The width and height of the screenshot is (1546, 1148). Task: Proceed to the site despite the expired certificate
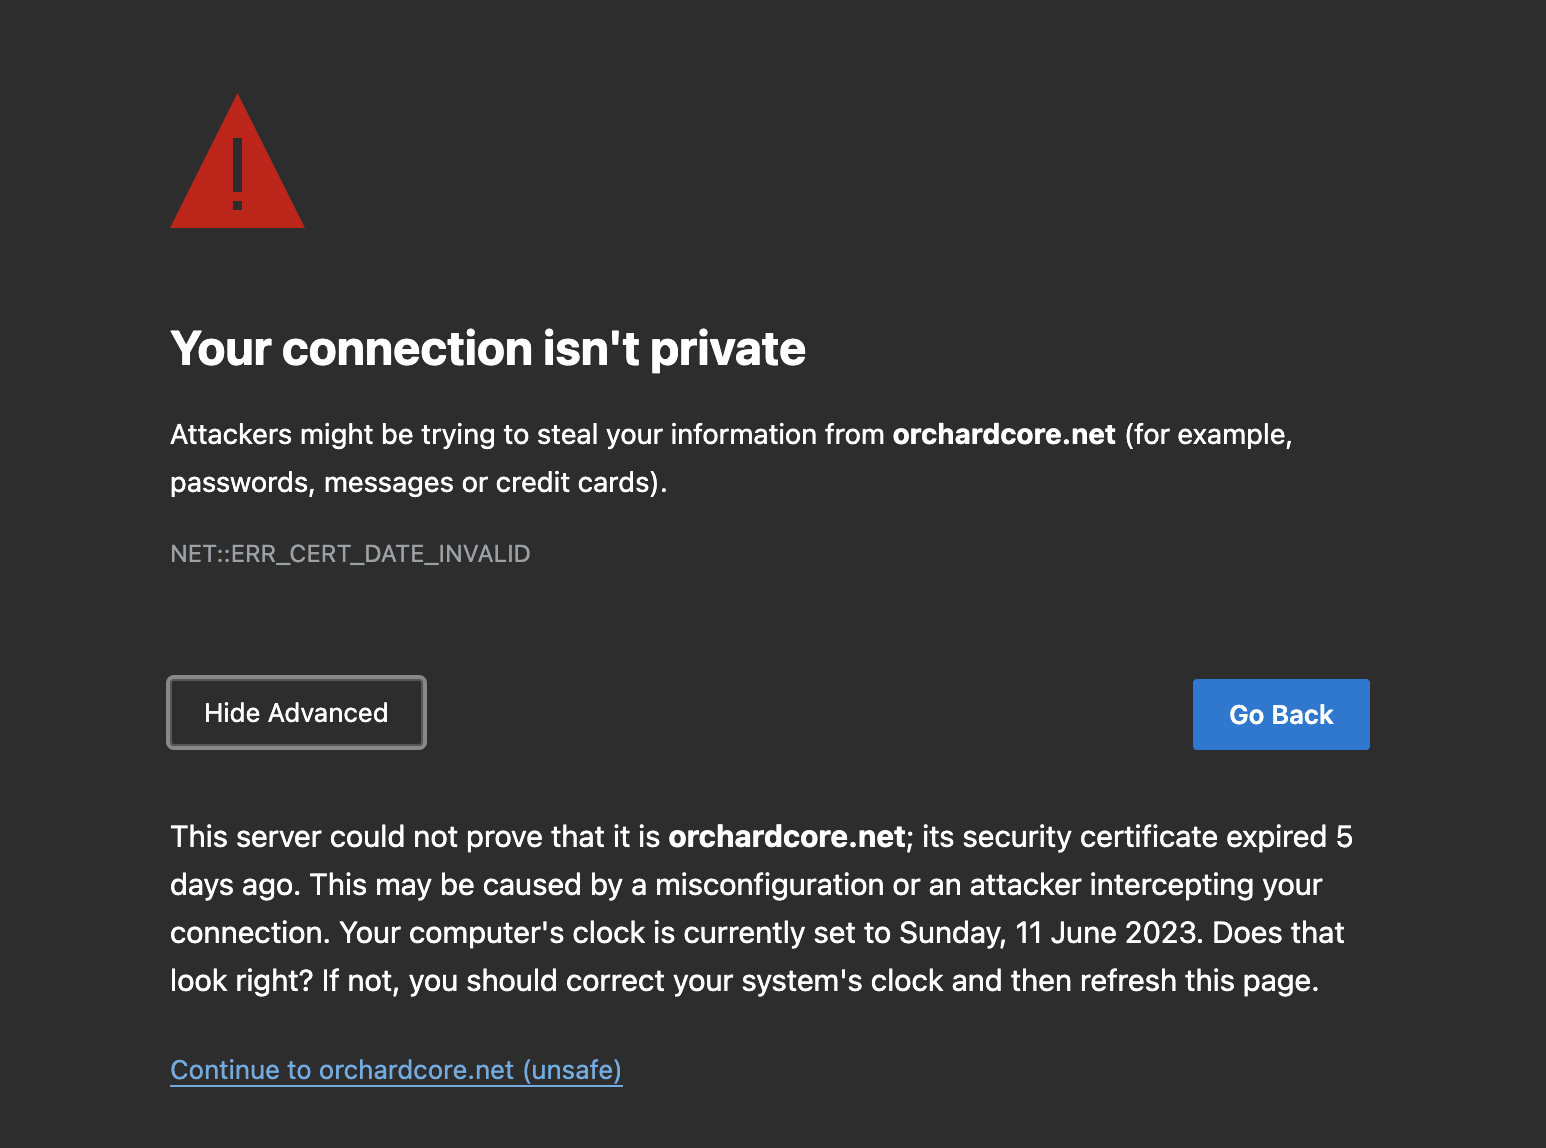396,1070
